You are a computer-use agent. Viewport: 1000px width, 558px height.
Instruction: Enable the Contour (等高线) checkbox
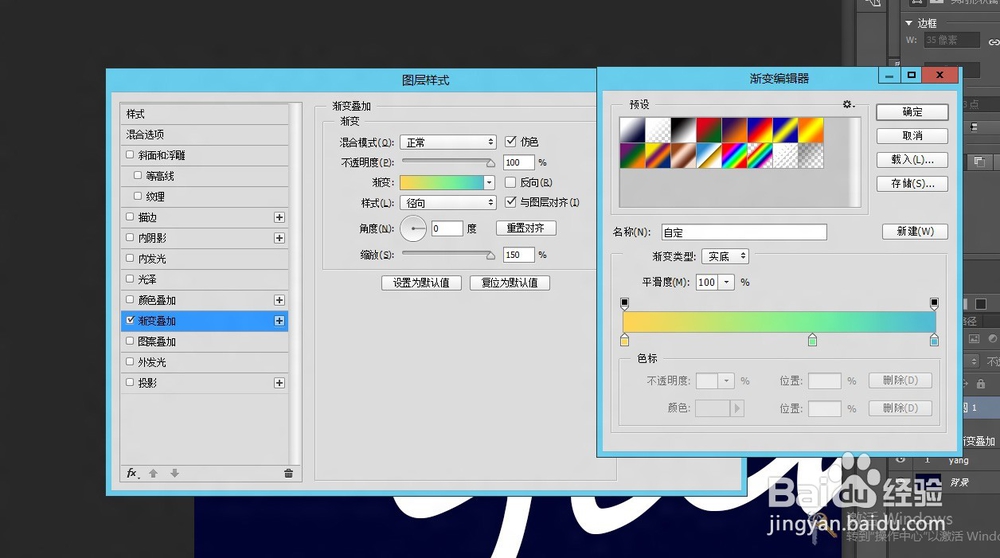point(138,175)
